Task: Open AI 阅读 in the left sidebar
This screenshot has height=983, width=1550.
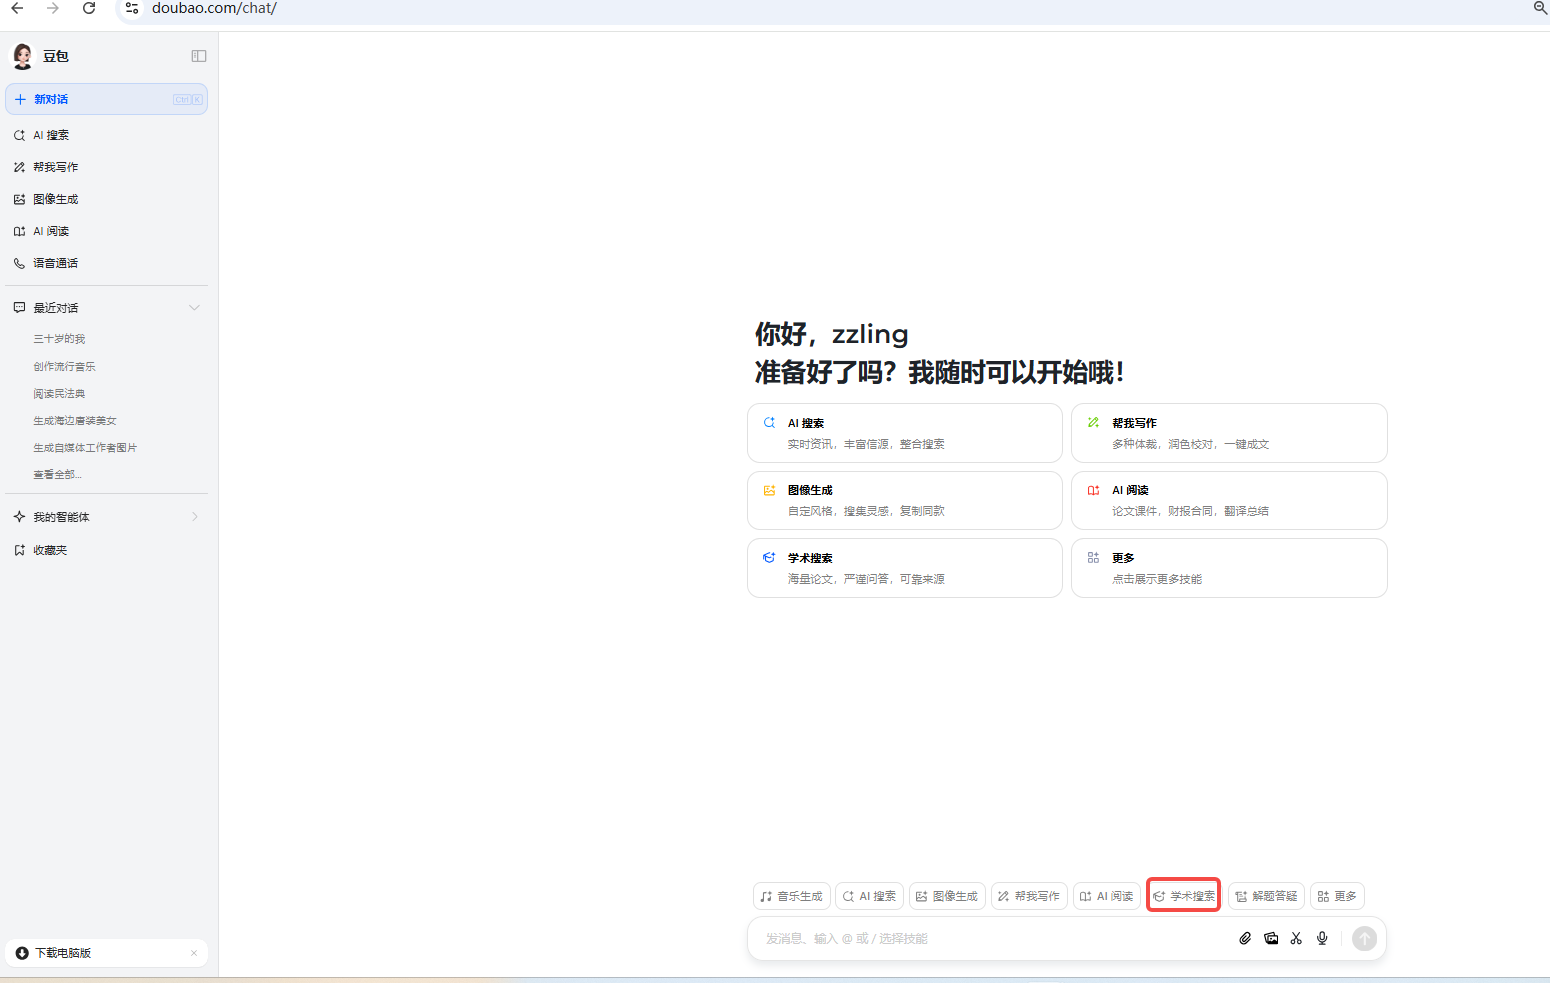Action: 106,231
